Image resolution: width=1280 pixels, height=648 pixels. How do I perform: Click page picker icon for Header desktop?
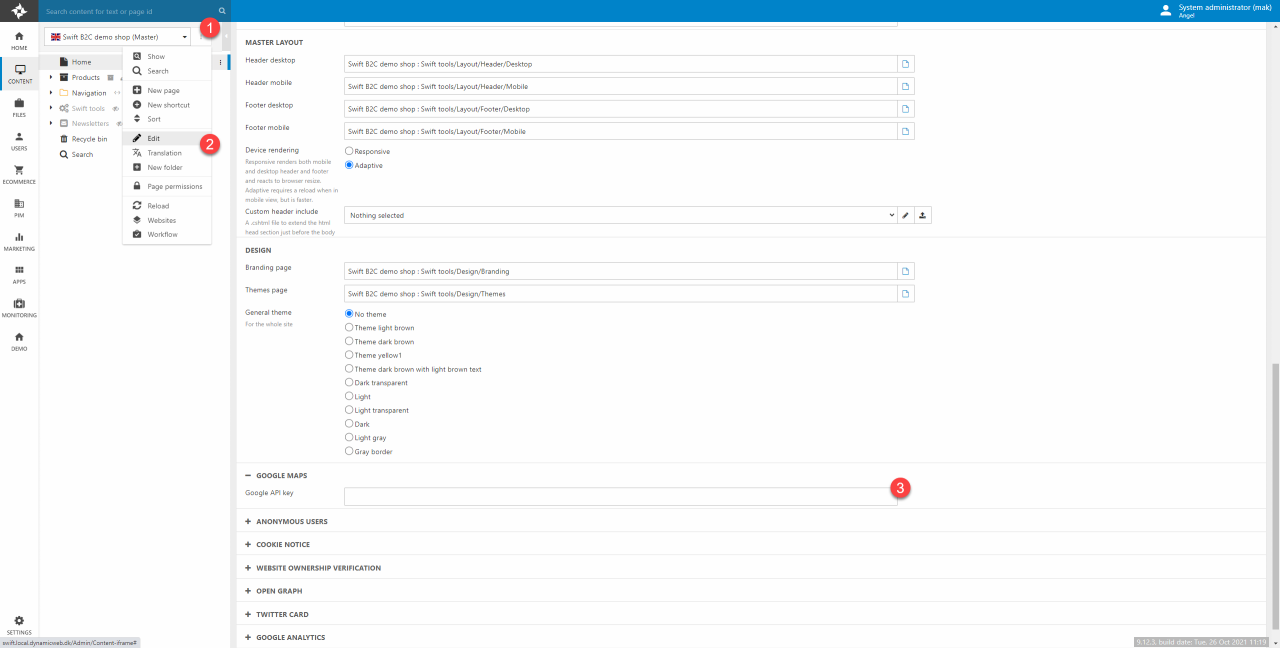(x=906, y=64)
